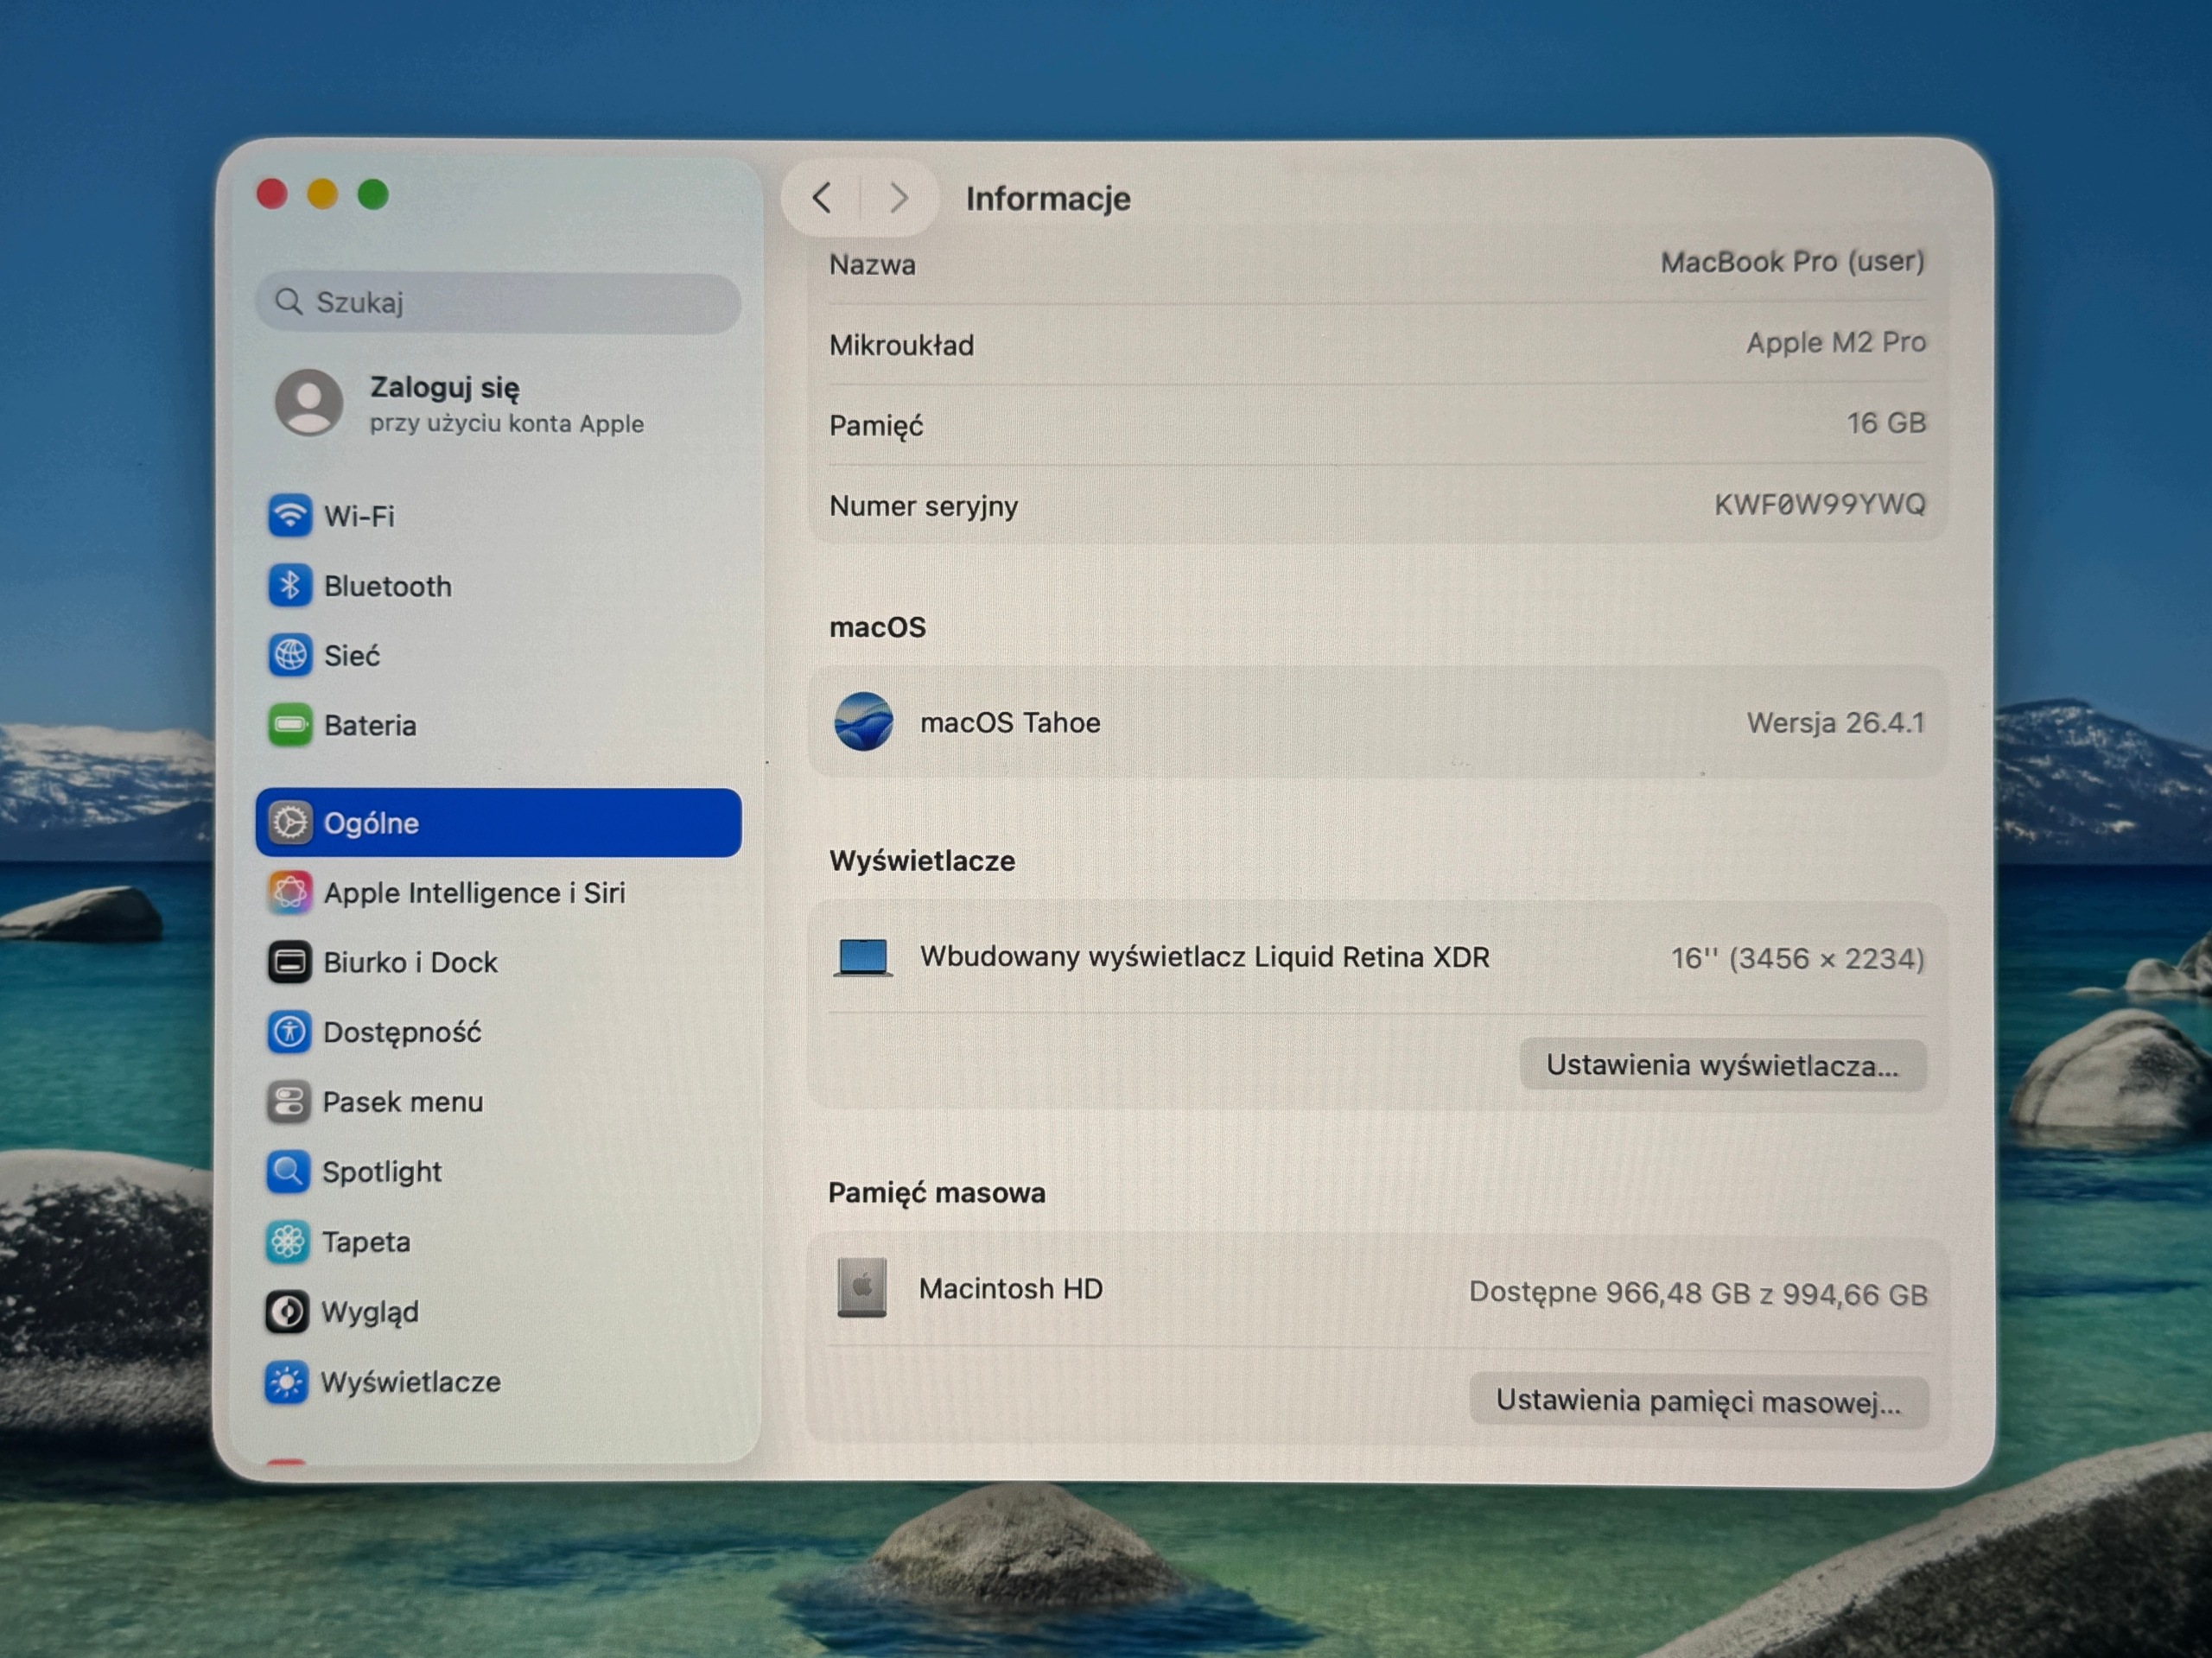The height and width of the screenshot is (1658, 2212).
Task: Click the Bateria battery icon
Action: pos(290,725)
